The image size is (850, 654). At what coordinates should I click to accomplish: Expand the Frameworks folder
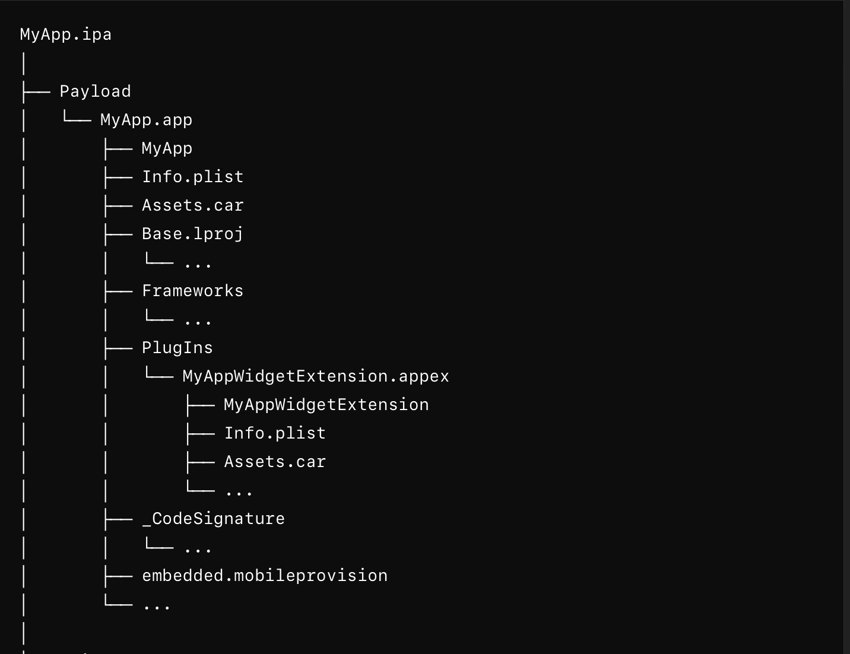[192, 291]
